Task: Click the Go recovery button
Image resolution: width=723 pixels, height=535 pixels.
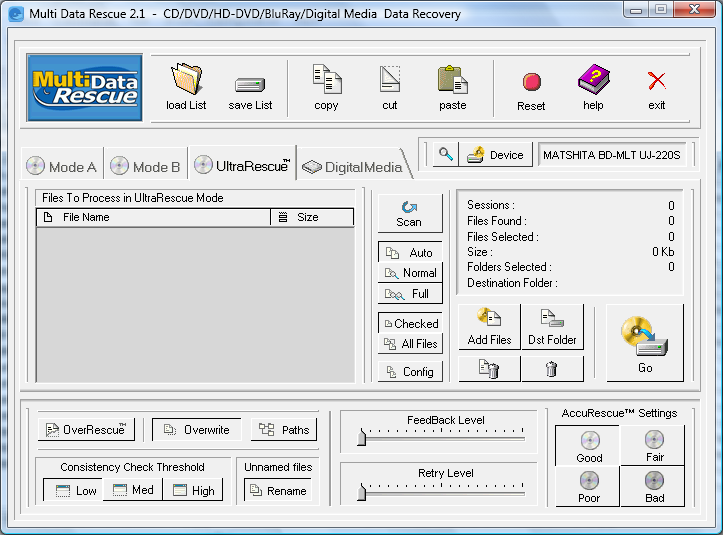Action: coord(645,343)
